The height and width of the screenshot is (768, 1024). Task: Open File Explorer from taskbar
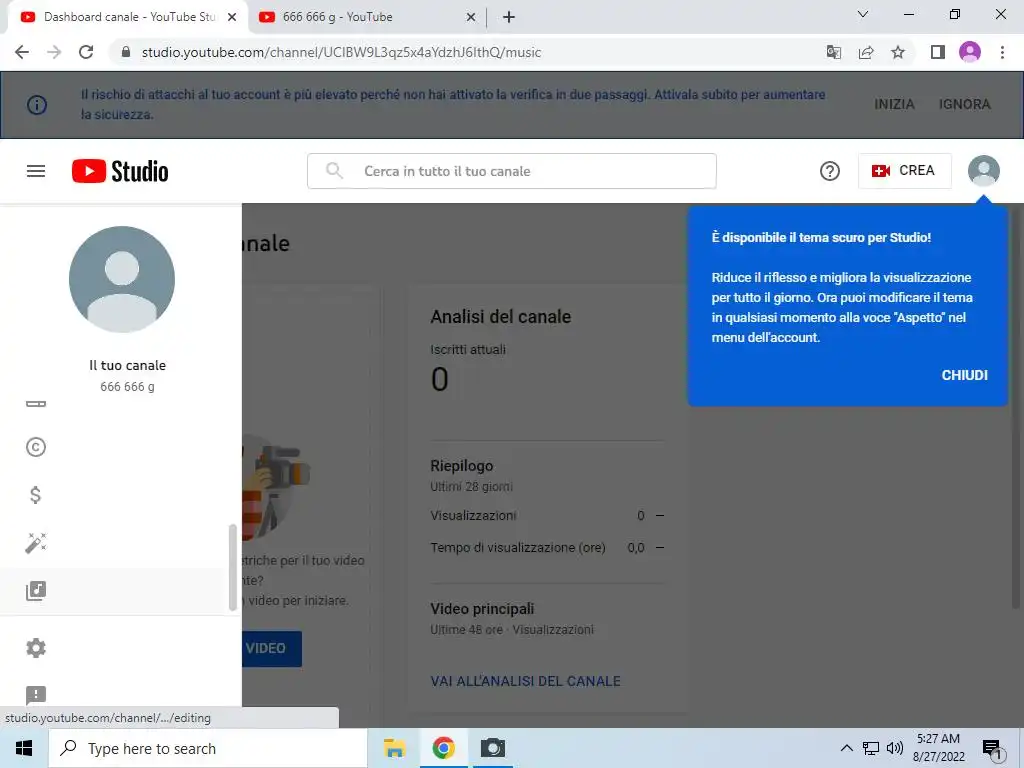tap(394, 748)
